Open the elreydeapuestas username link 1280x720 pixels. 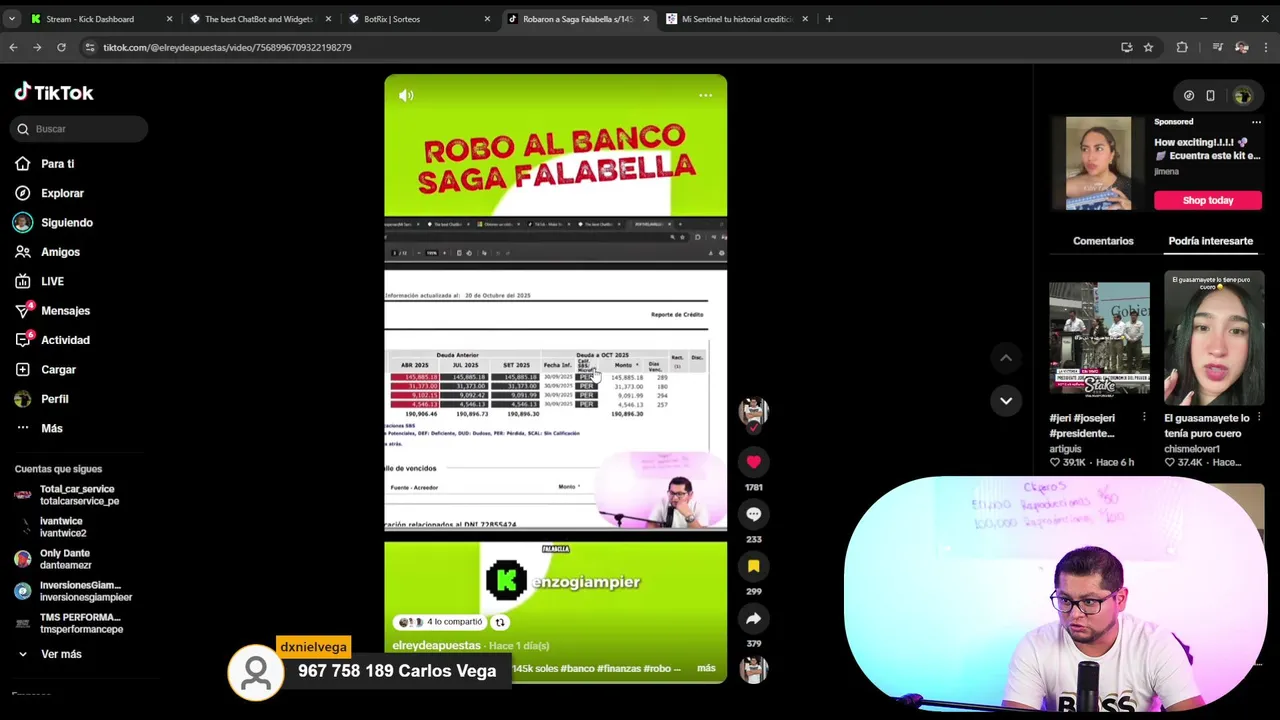point(436,646)
